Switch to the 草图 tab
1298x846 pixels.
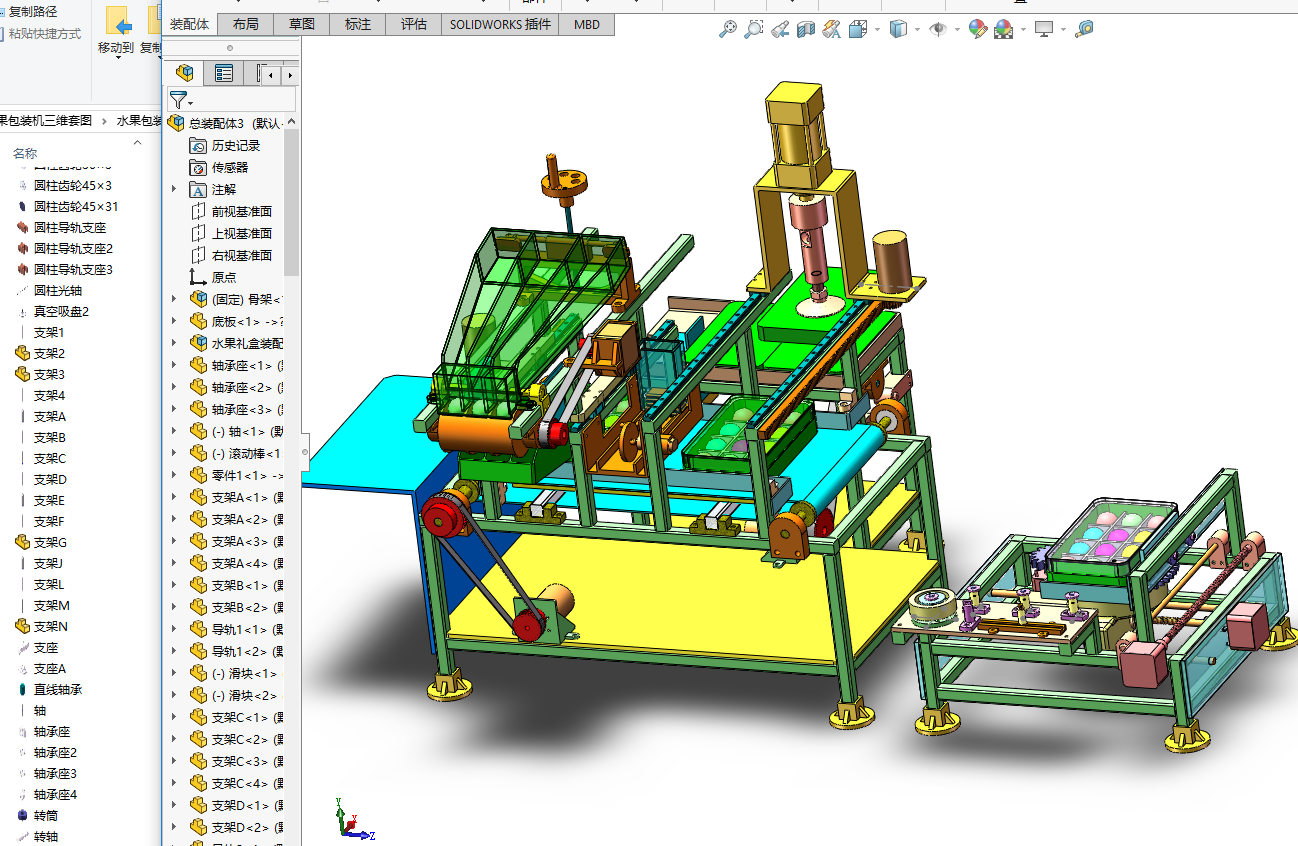301,24
